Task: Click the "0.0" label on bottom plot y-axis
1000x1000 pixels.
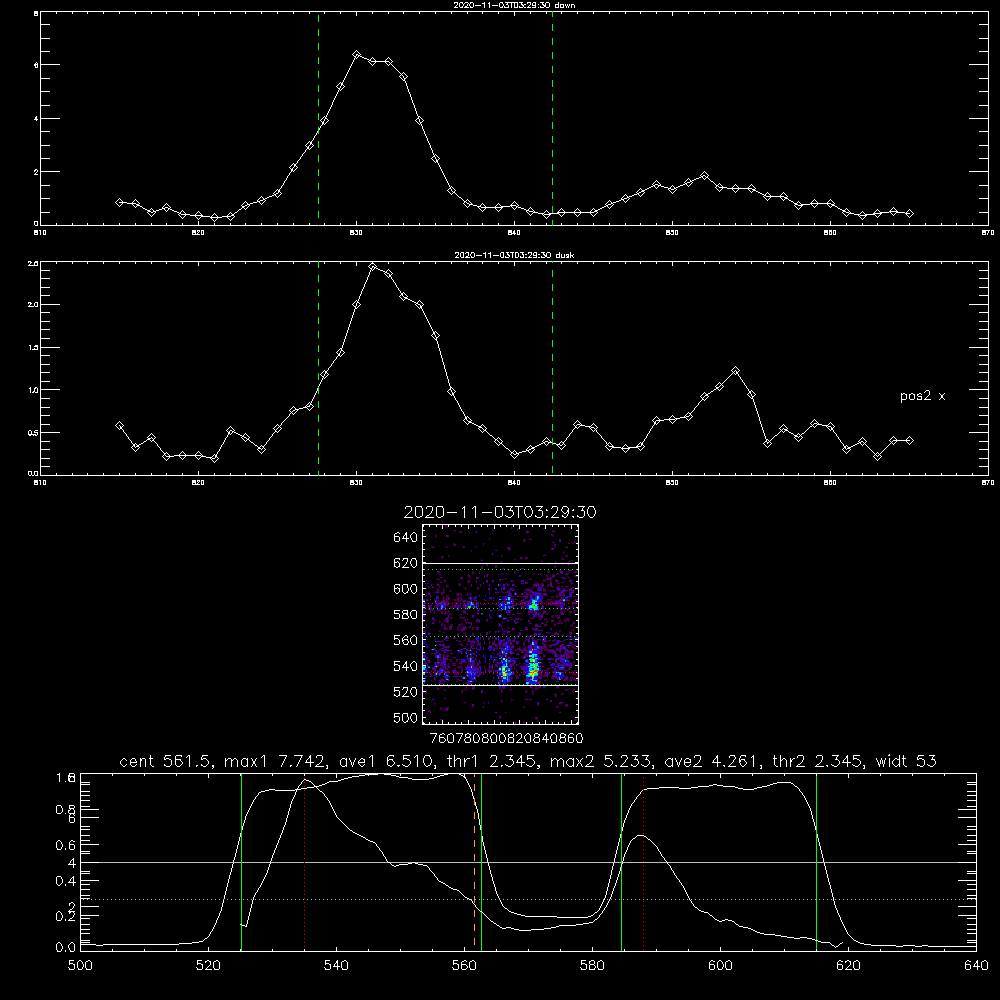Action: click(66, 948)
